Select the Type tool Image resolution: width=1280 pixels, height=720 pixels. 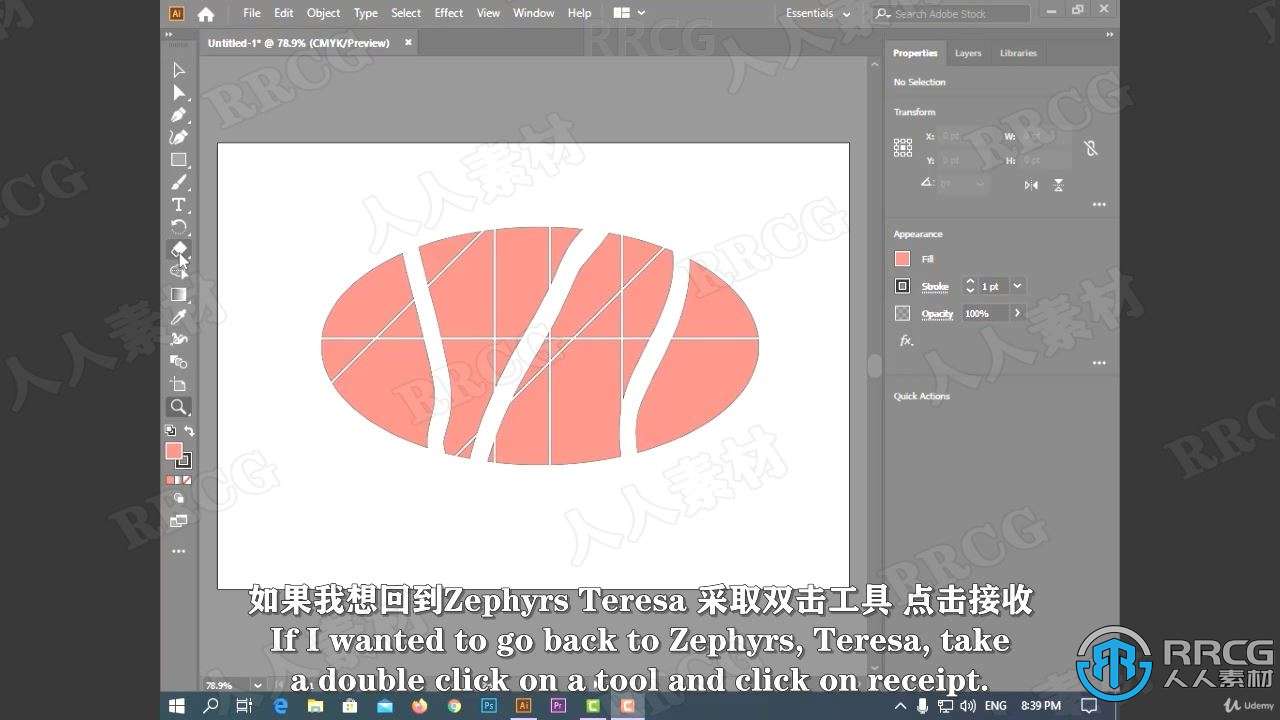178,205
